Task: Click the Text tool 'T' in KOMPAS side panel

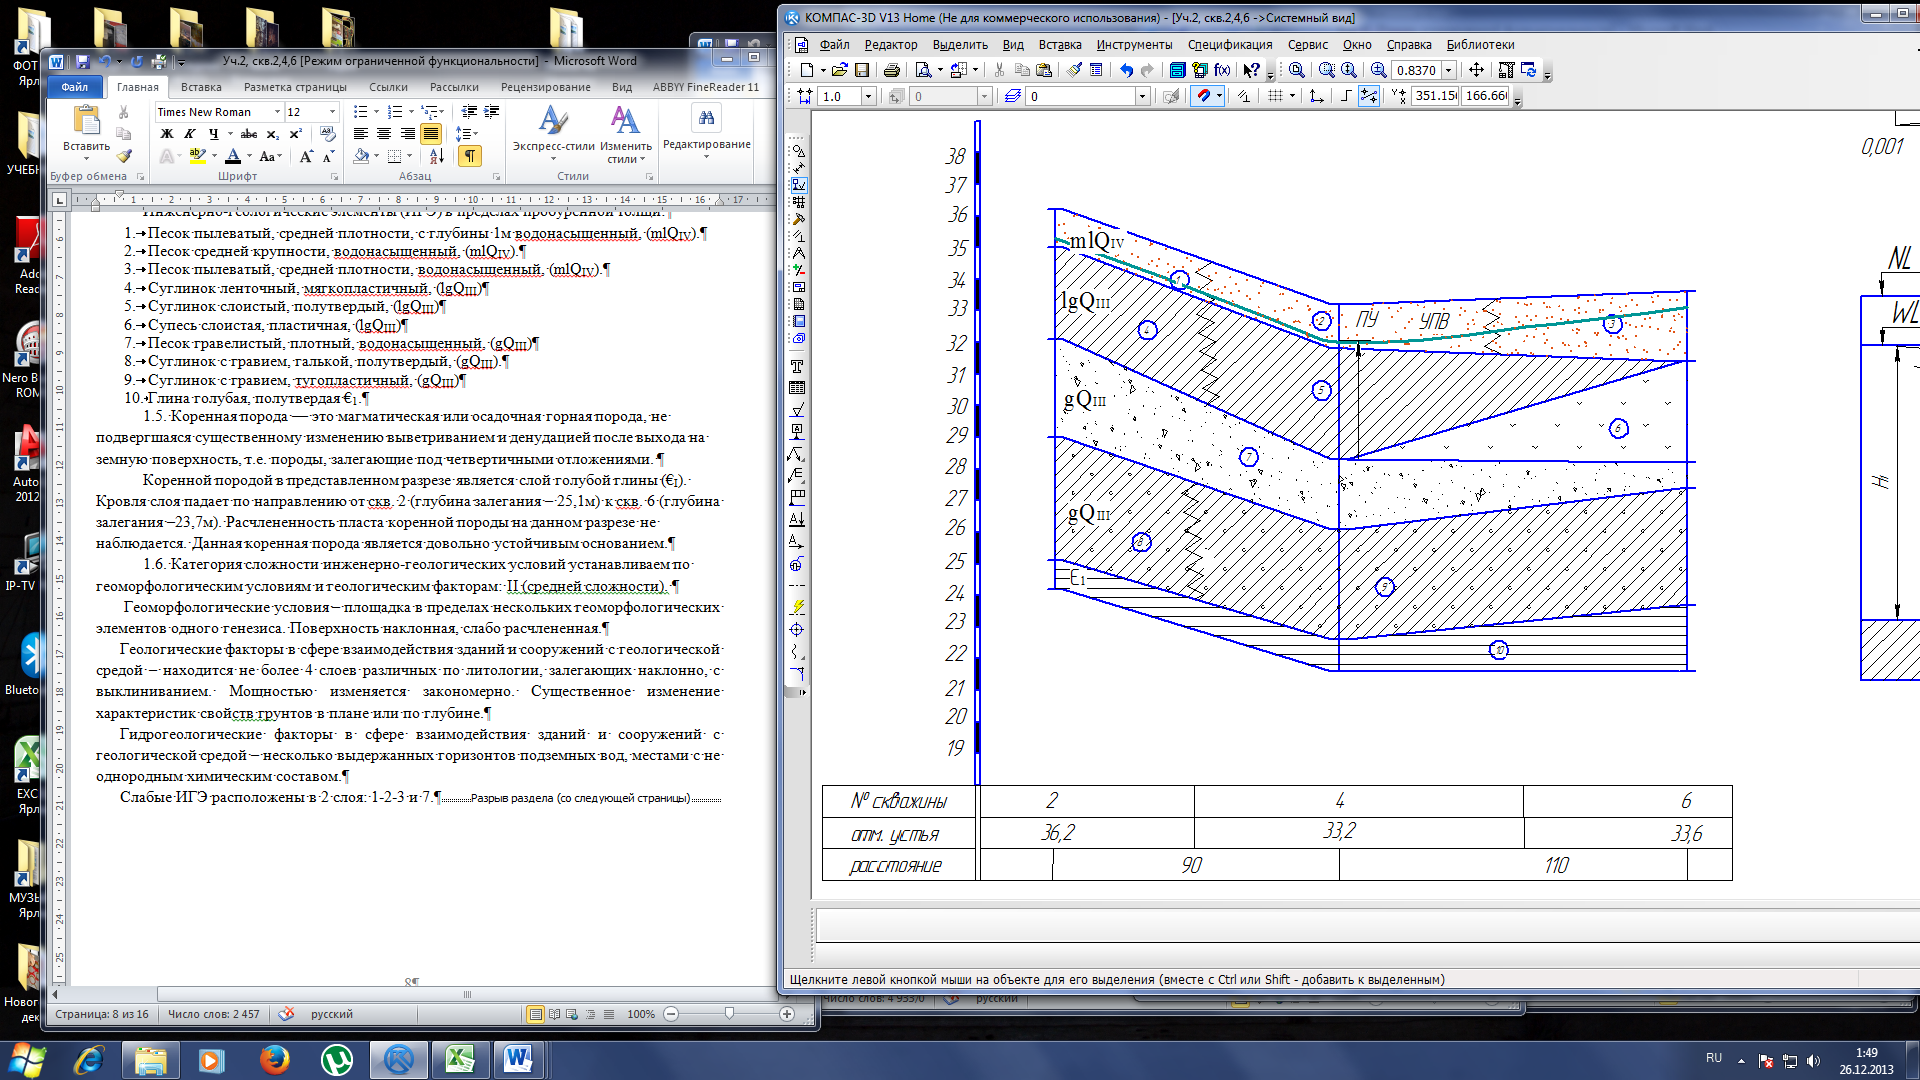Action: (797, 367)
